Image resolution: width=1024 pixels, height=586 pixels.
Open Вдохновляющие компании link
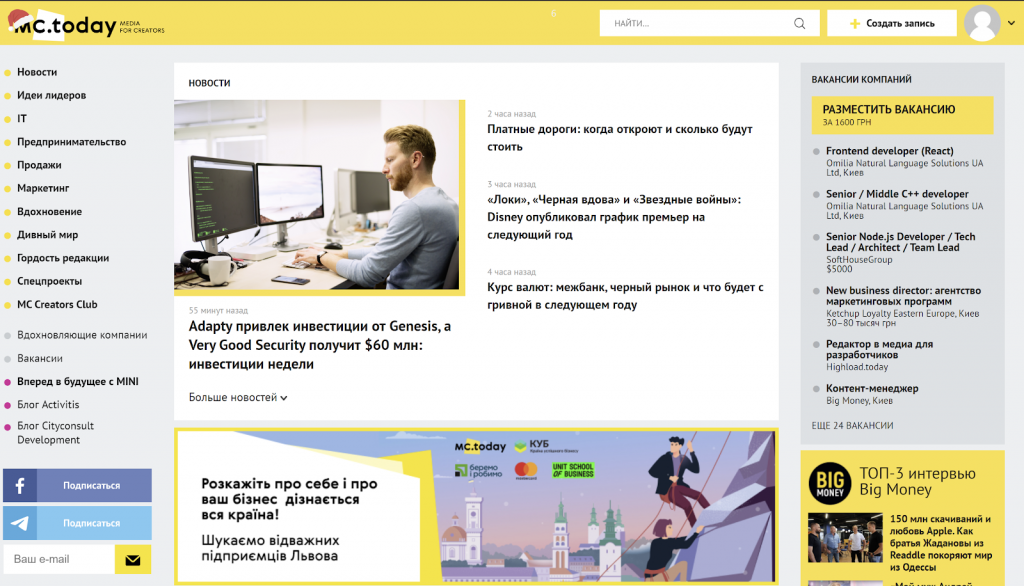[82, 335]
